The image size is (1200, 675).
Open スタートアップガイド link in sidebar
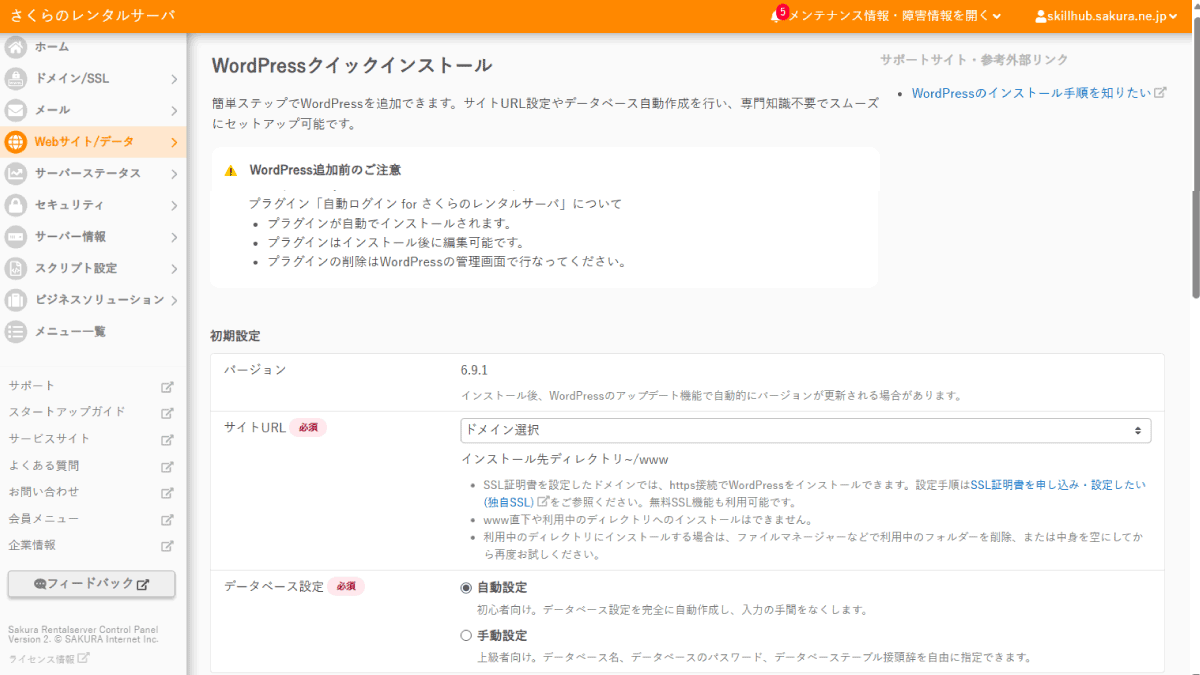coord(67,412)
